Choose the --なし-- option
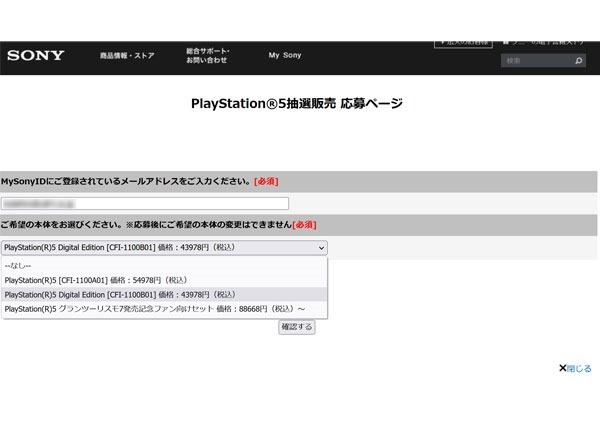The image size is (600, 422). coord(165,266)
